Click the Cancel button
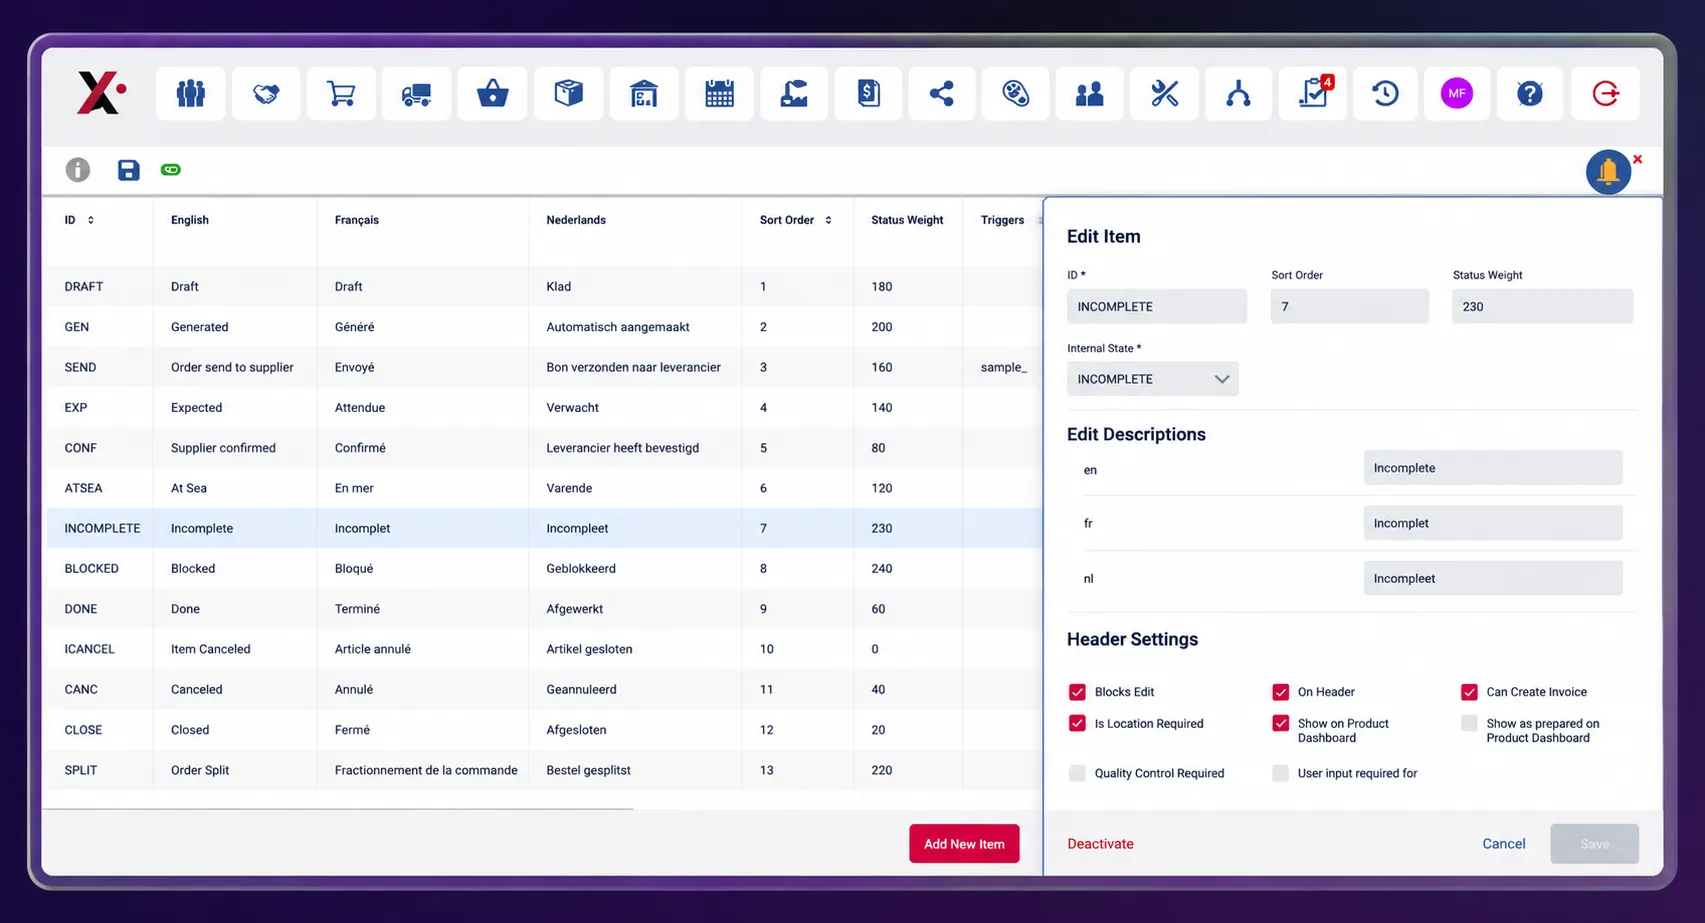1705x923 pixels. click(x=1503, y=844)
